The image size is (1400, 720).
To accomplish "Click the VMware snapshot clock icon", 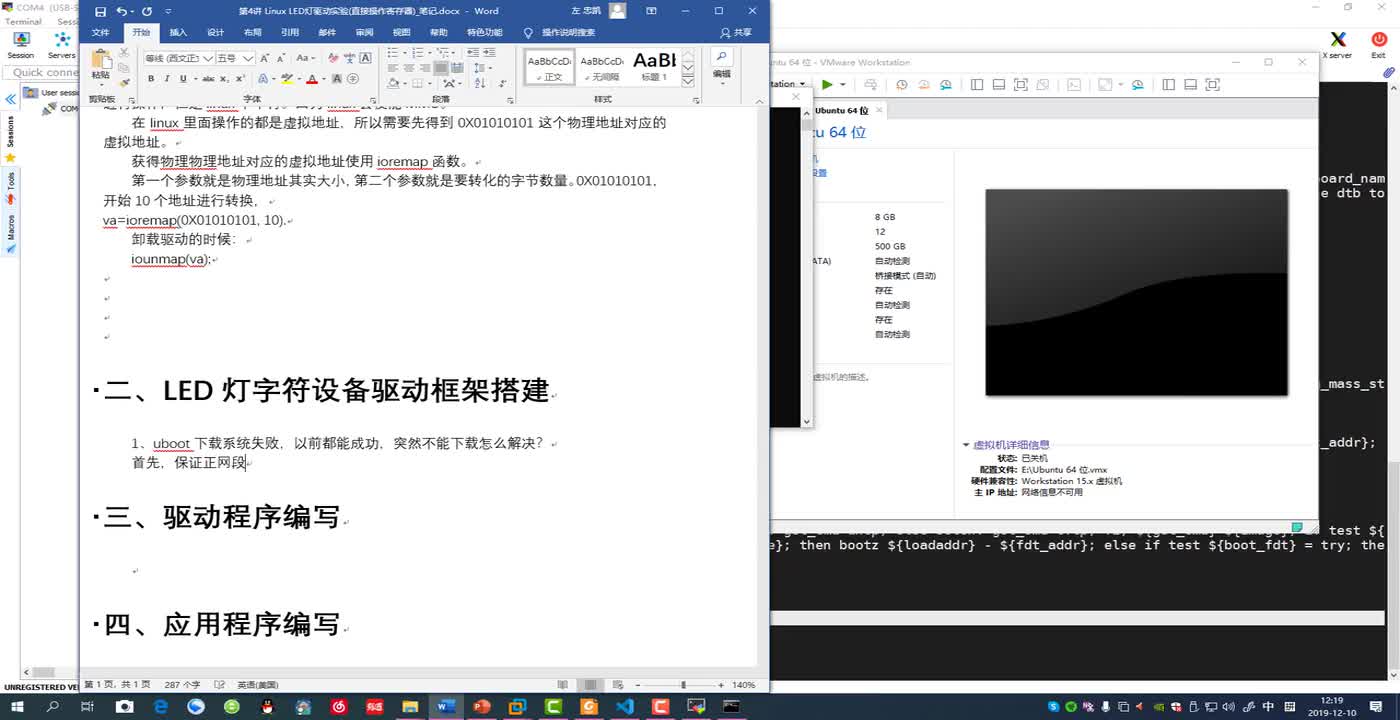I will click(x=902, y=85).
